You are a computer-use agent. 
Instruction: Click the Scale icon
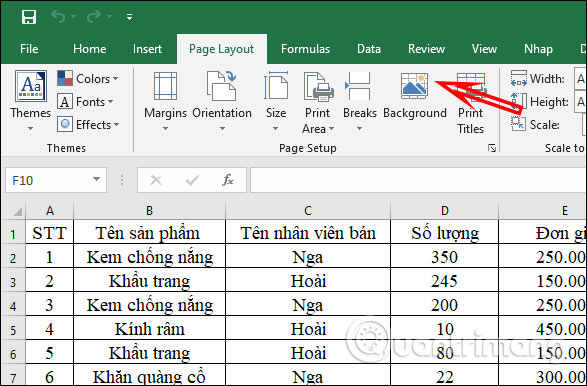tap(518, 124)
